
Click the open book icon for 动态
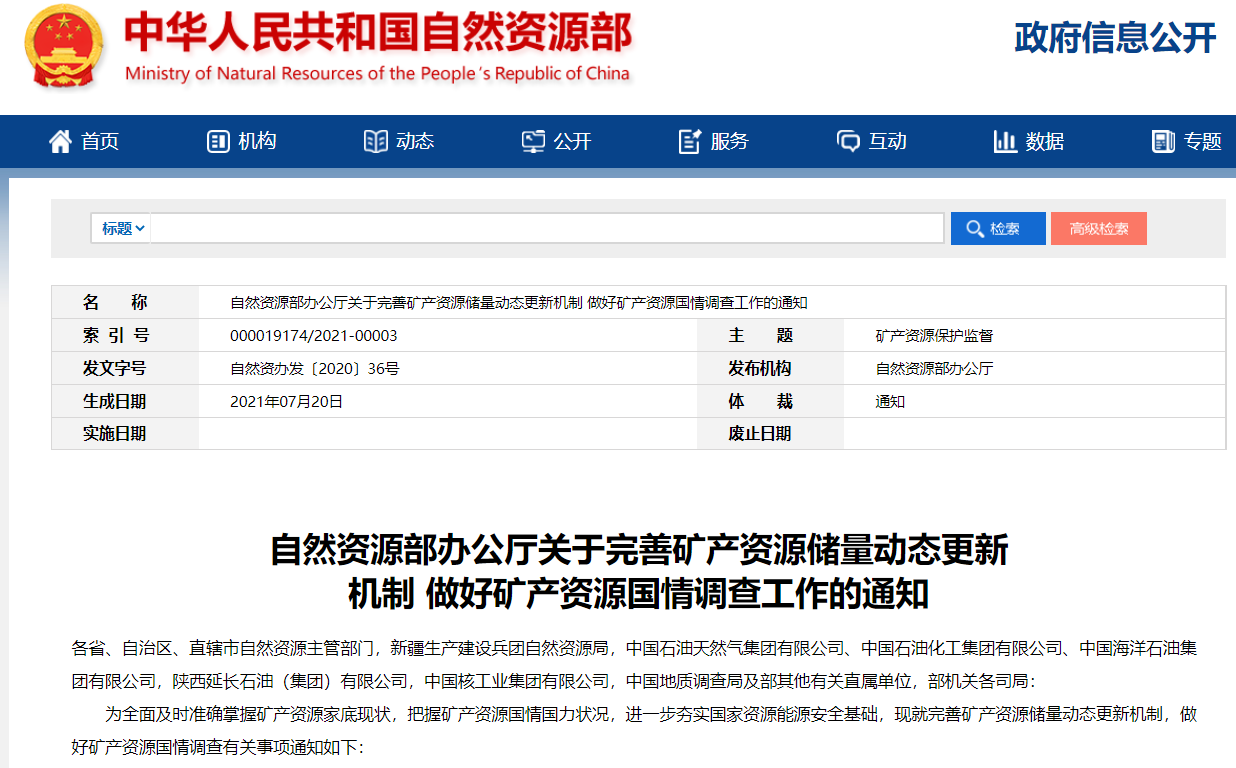pos(375,142)
